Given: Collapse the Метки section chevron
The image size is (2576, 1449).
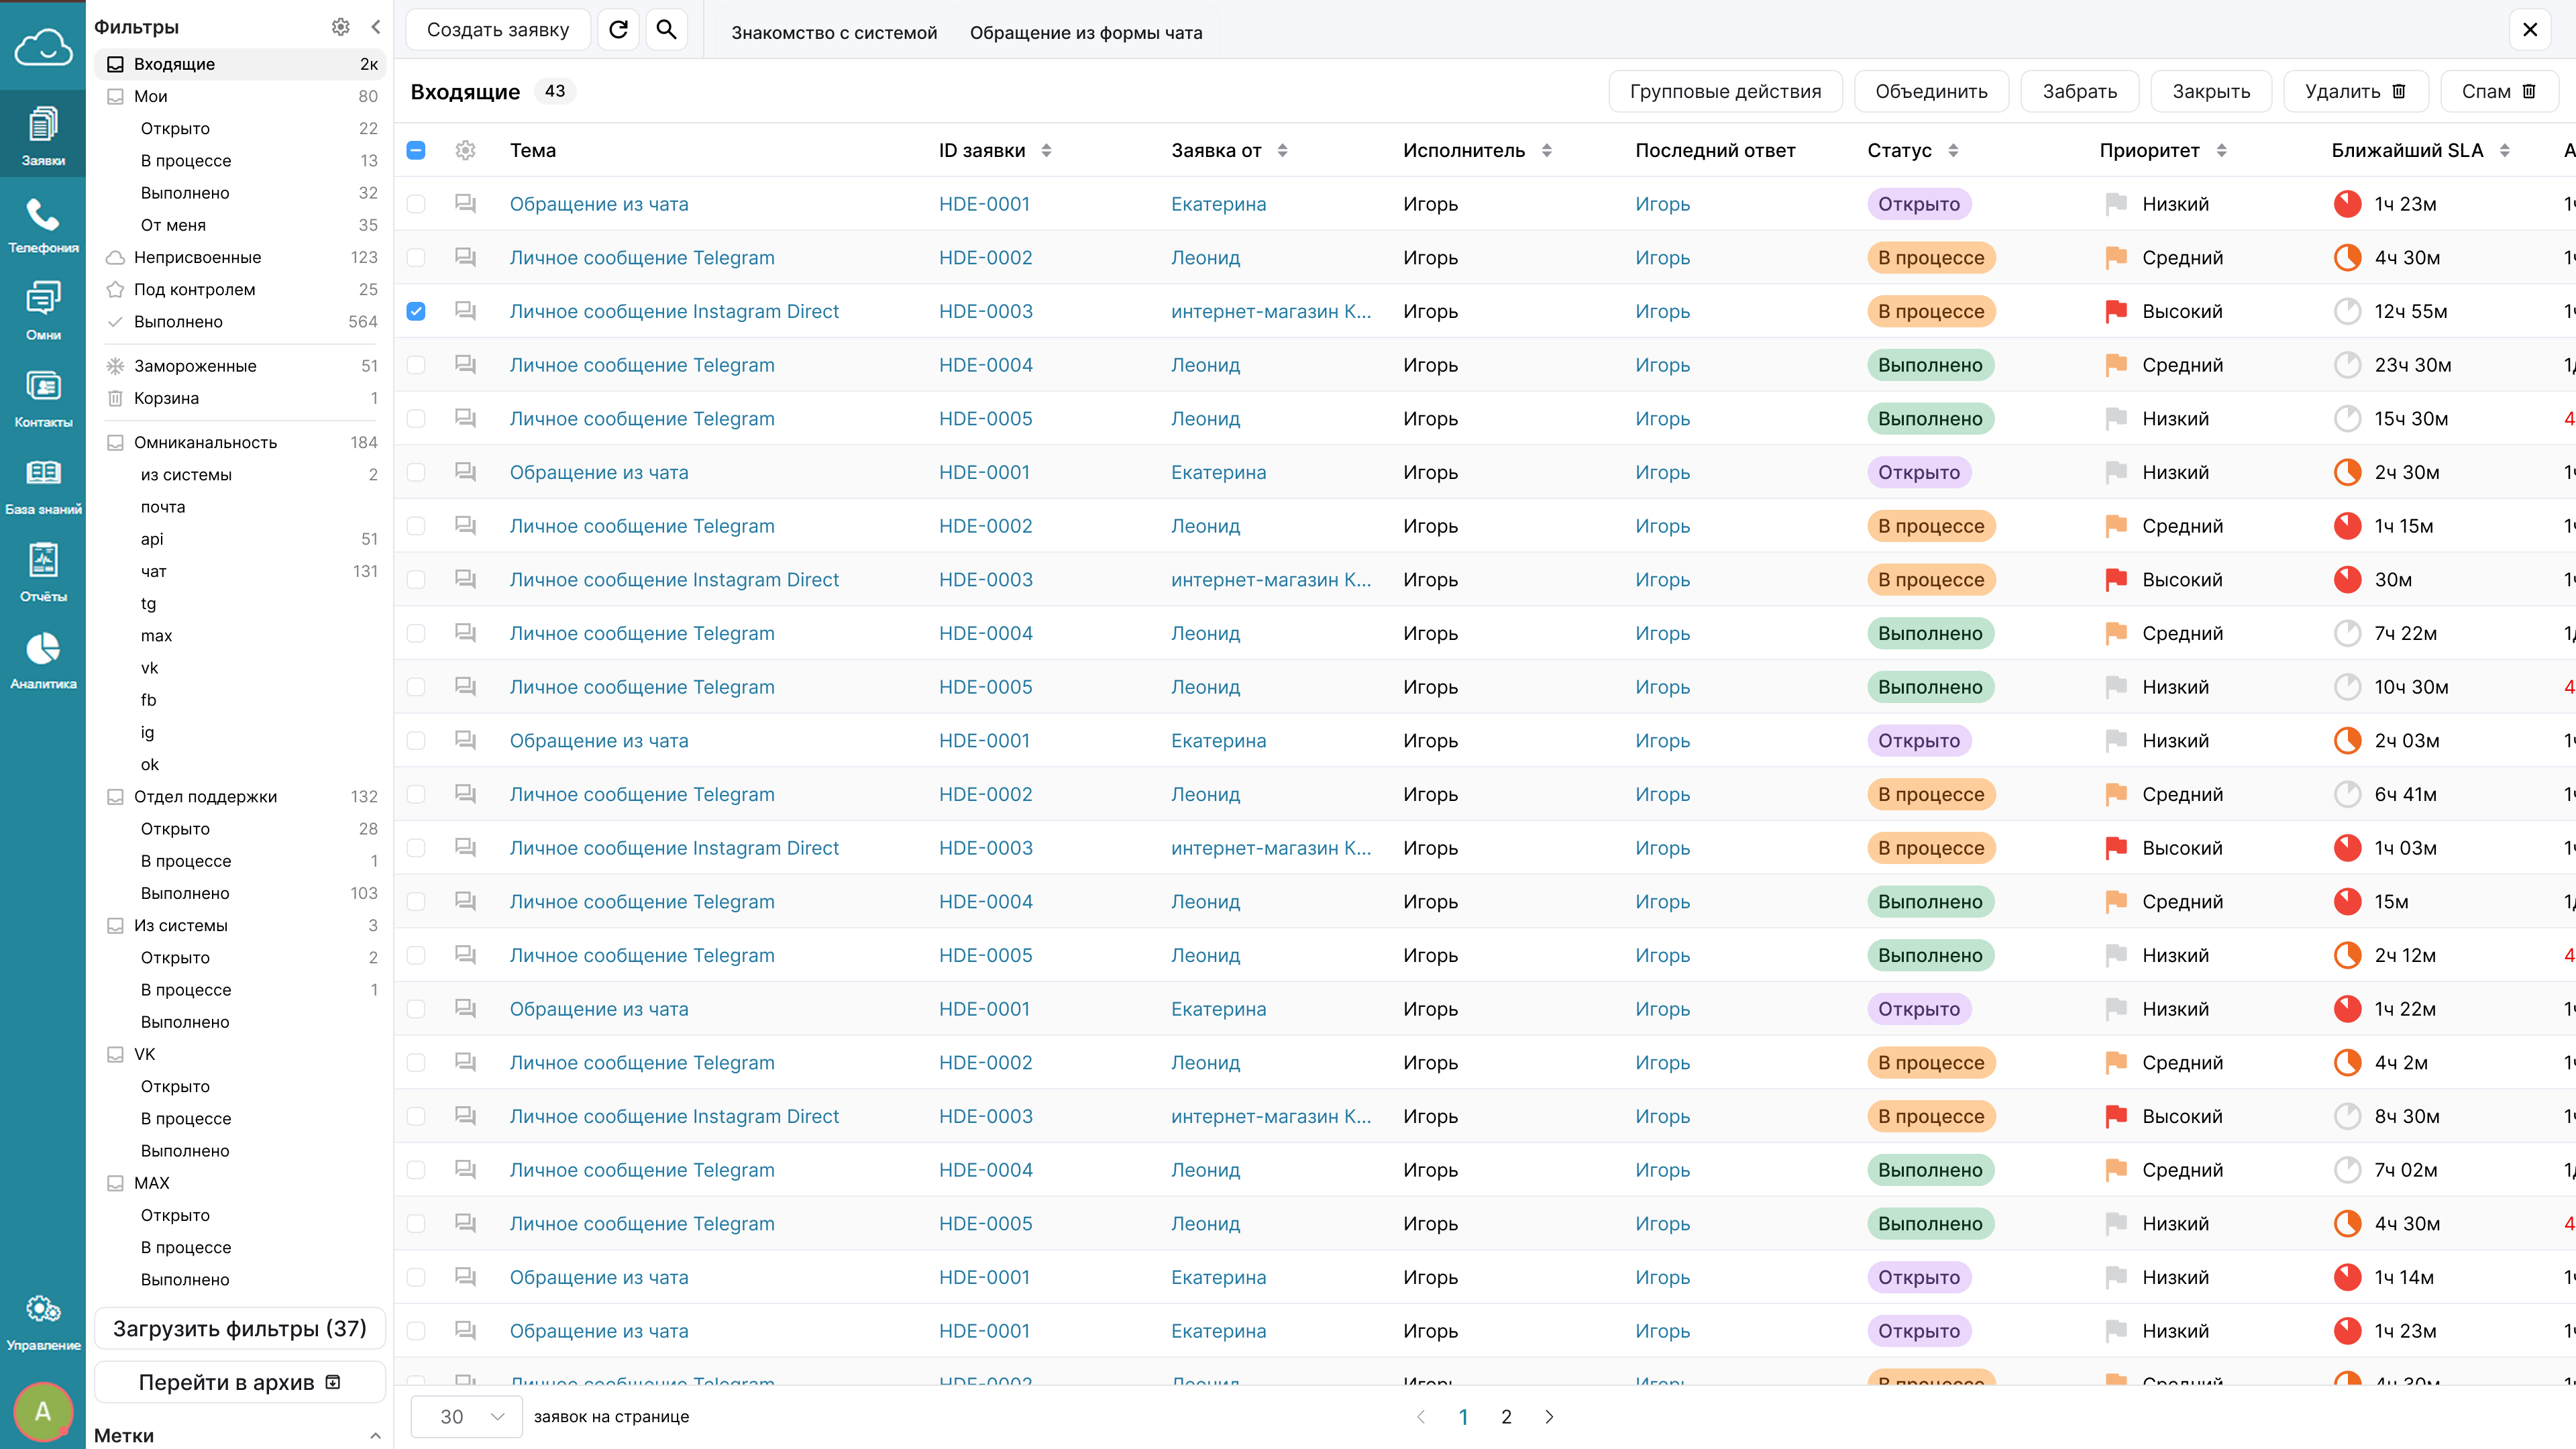Looking at the screenshot, I should (x=375, y=1436).
